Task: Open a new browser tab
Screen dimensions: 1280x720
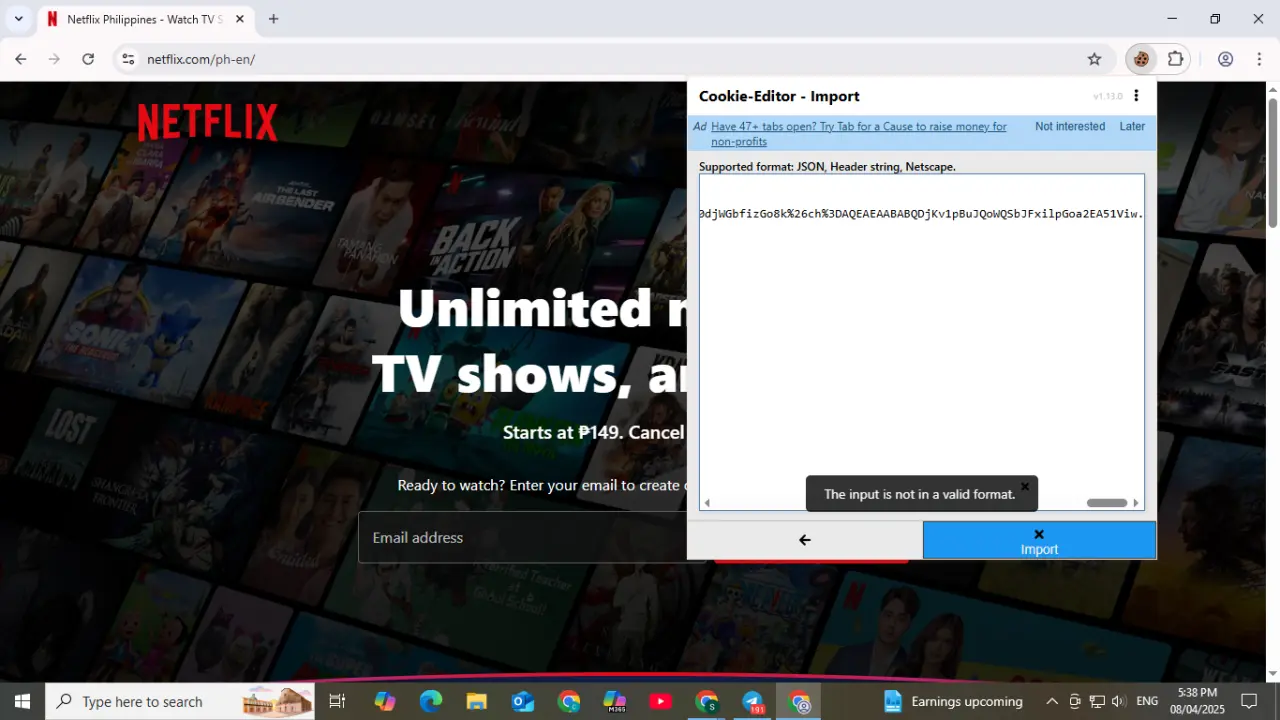Action: click(273, 19)
